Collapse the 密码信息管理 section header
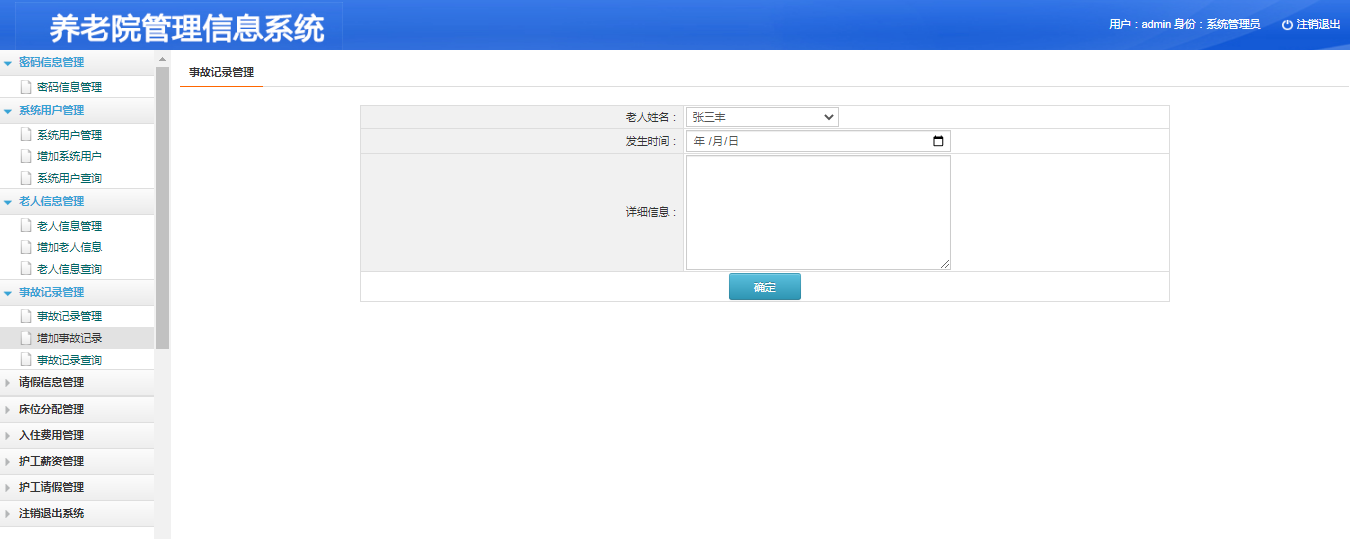The image size is (1350, 539). (77, 62)
